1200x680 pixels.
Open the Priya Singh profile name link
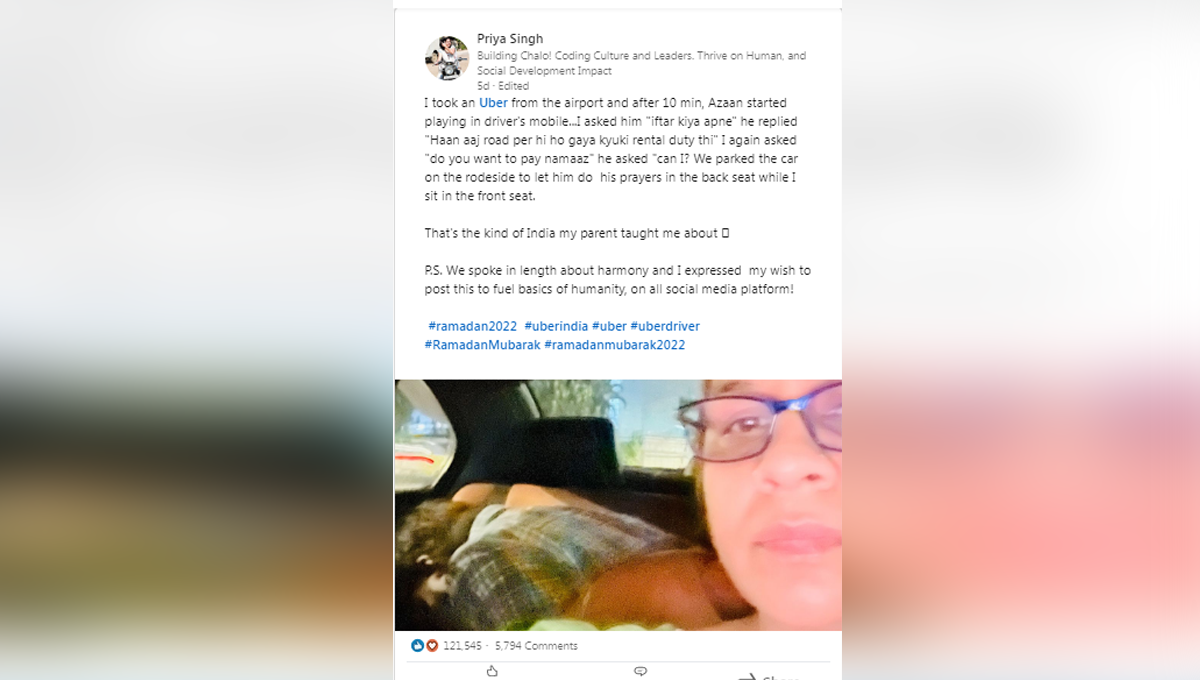pyautogui.click(x=510, y=39)
